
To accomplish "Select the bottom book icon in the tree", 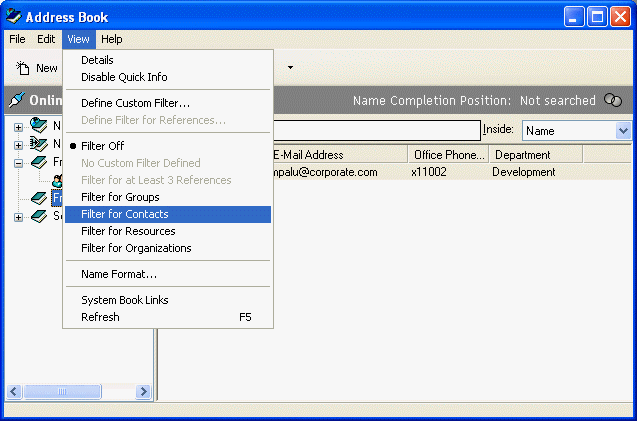I will [x=39, y=216].
